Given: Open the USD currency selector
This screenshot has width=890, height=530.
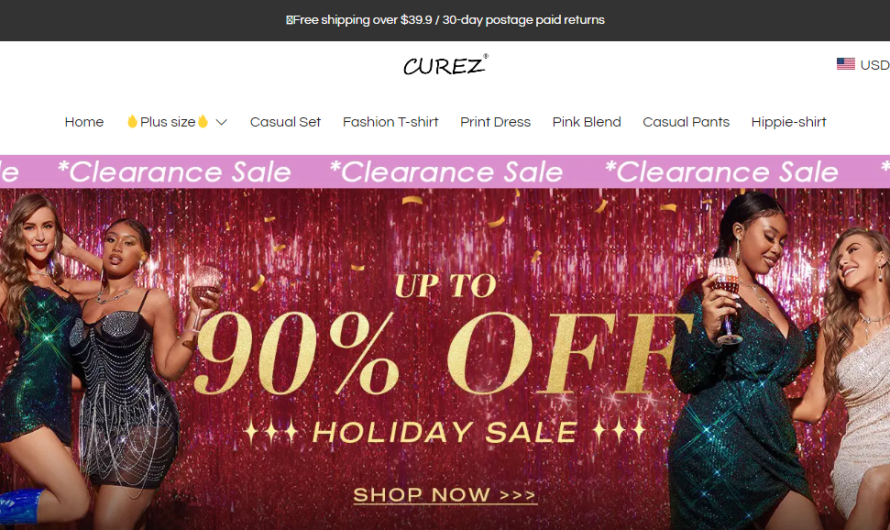Looking at the screenshot, I should (x=863, y=65).
